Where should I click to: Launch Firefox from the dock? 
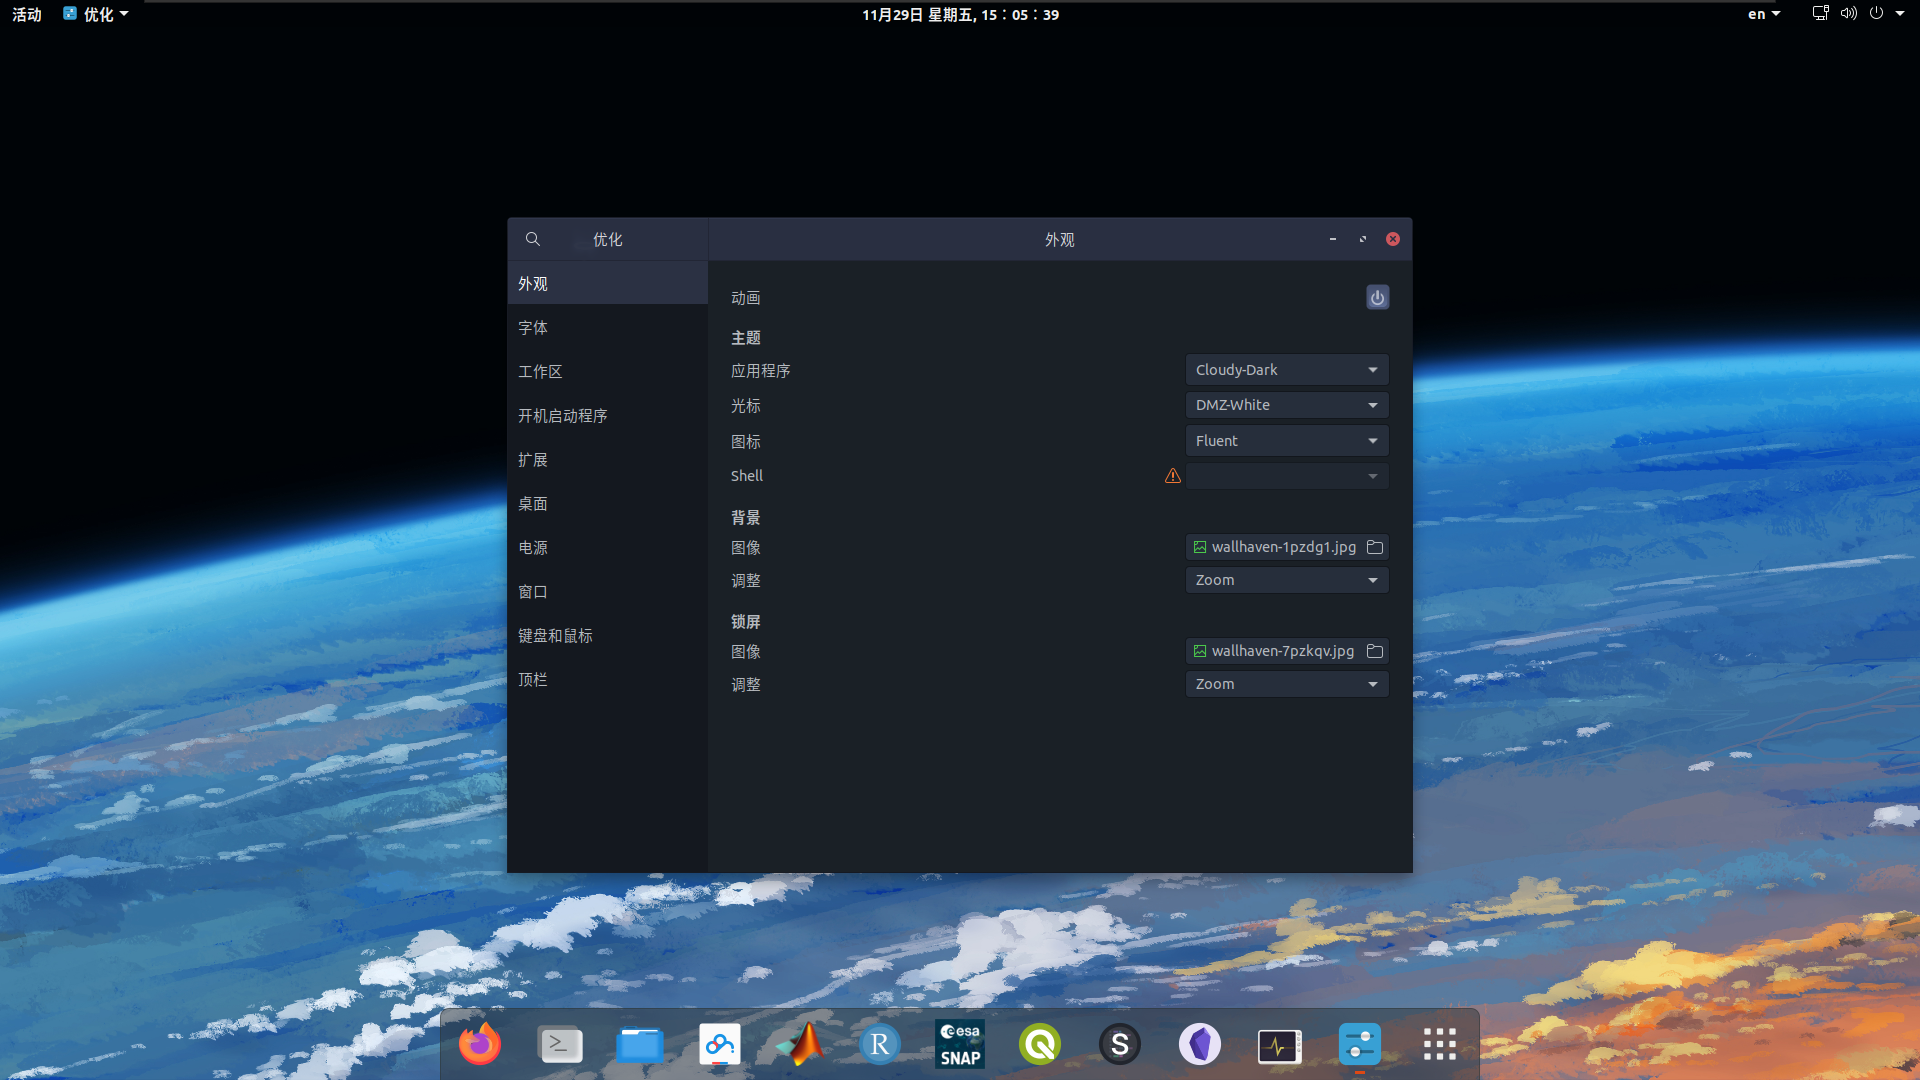(x=480, y=1044)
